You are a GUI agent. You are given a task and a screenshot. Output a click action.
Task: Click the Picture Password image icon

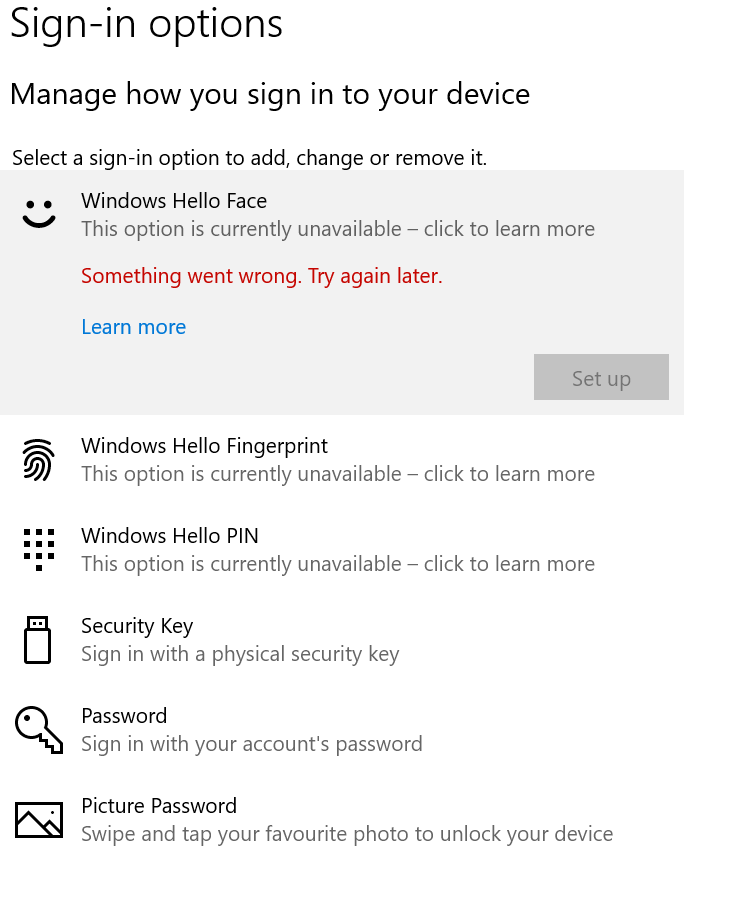[39, 820]
